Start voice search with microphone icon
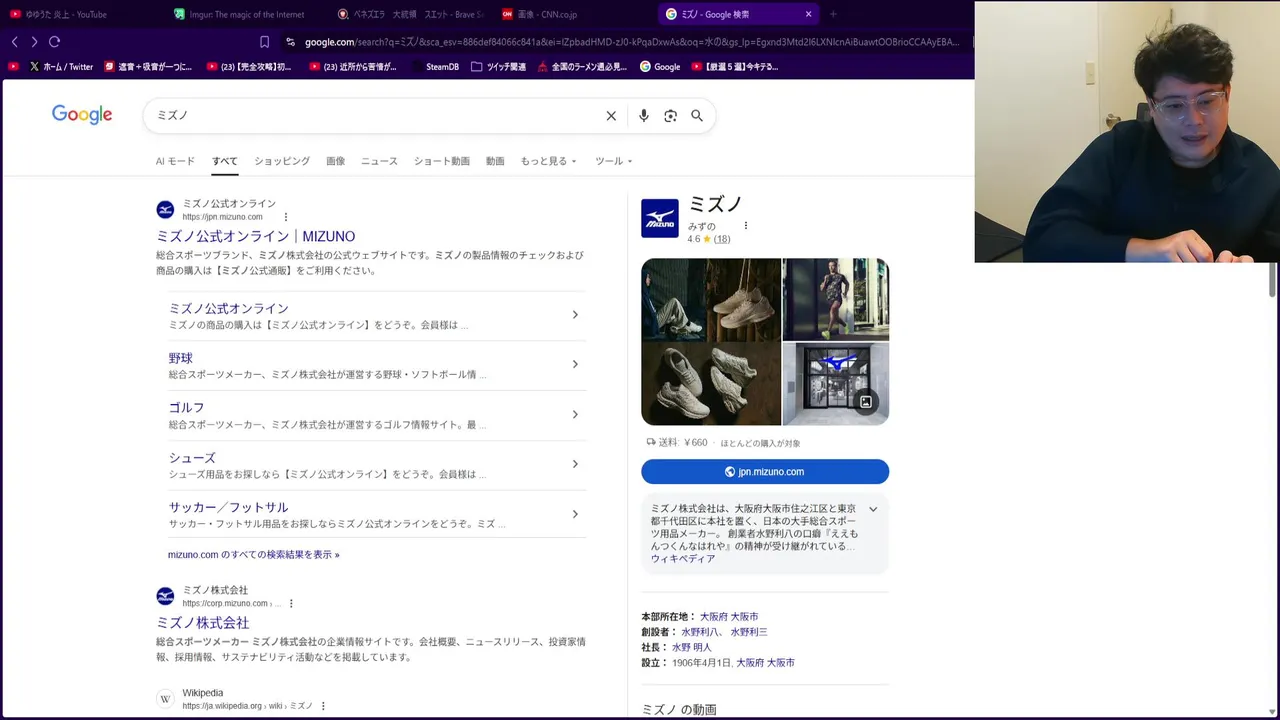1280x720 pixels. click(644, 116)
